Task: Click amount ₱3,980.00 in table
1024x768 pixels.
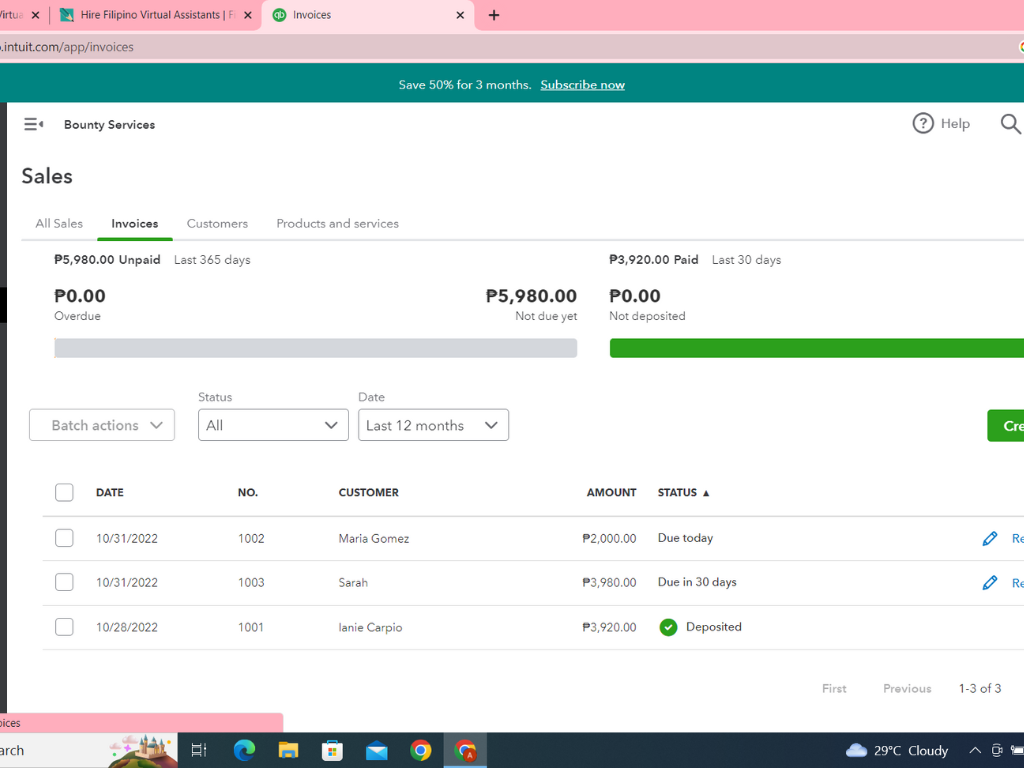Action: click(x=609, y=583)
